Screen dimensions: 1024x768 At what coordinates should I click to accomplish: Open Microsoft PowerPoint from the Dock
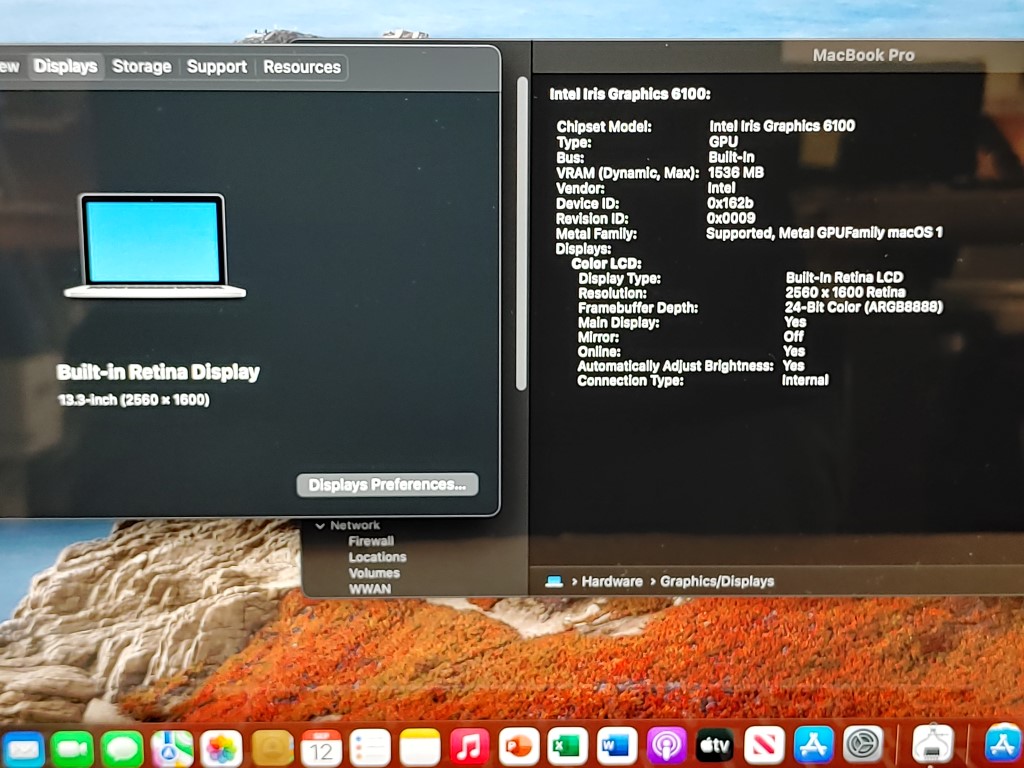point(519,747)
